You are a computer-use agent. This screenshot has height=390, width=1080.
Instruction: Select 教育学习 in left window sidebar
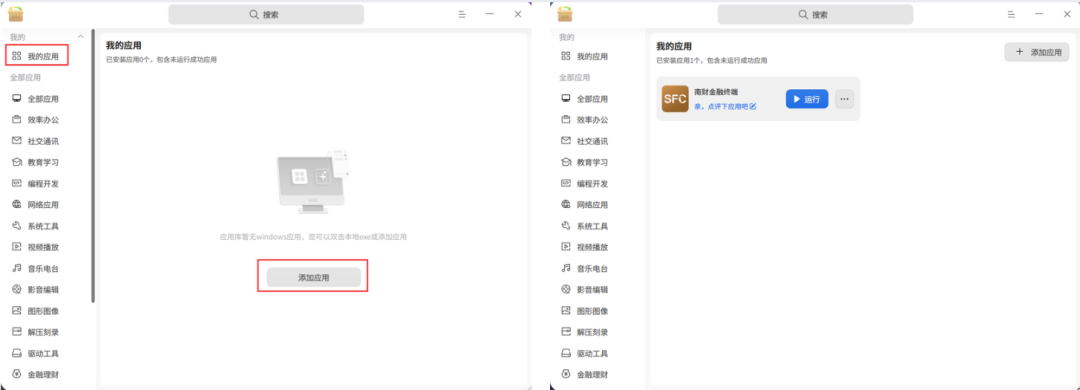click(37, 162)
